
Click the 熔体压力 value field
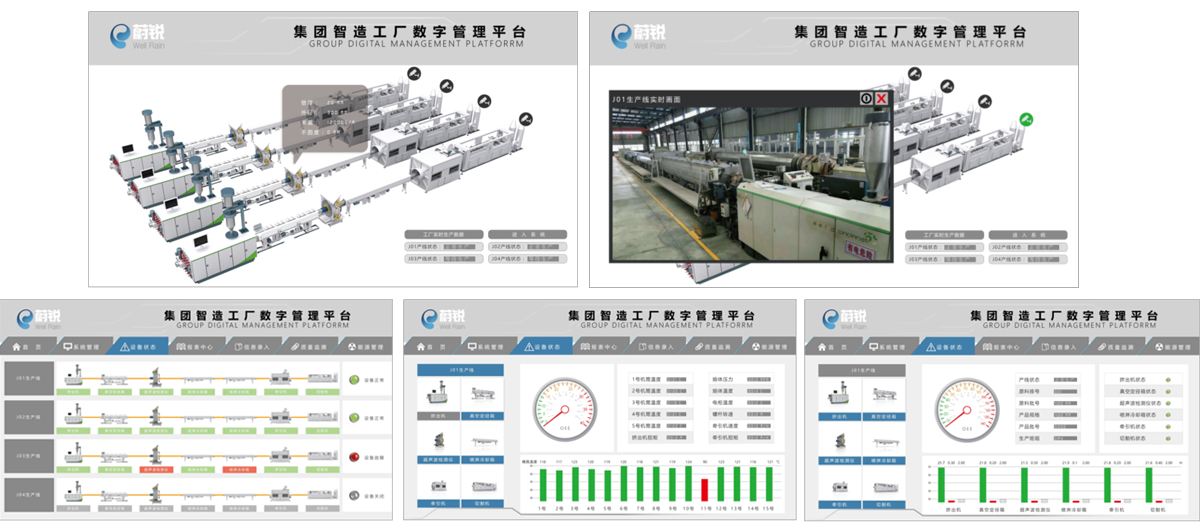(756, 380)
